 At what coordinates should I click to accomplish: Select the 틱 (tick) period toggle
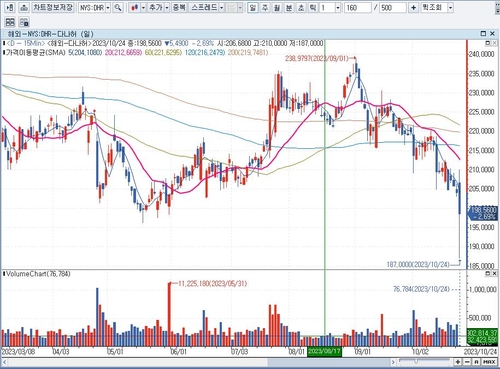coord(313,8)
